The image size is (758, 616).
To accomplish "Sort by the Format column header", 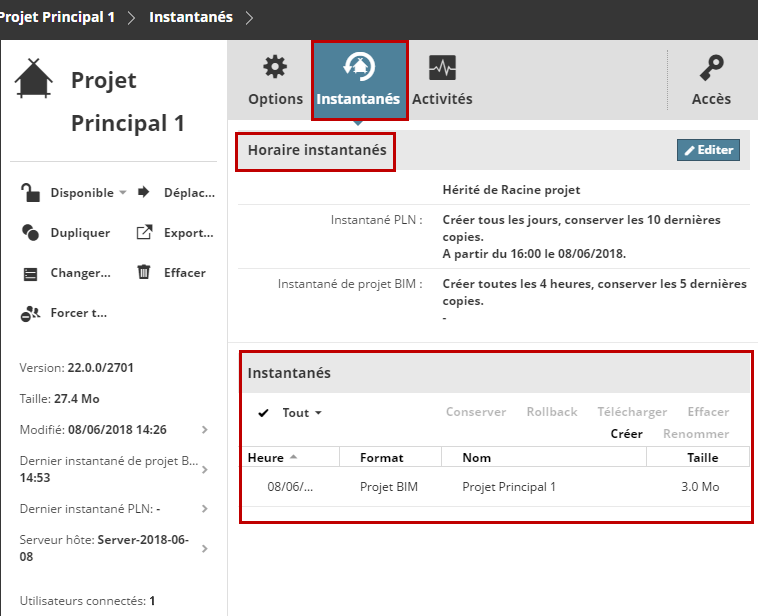I will (x=381, y=457).
